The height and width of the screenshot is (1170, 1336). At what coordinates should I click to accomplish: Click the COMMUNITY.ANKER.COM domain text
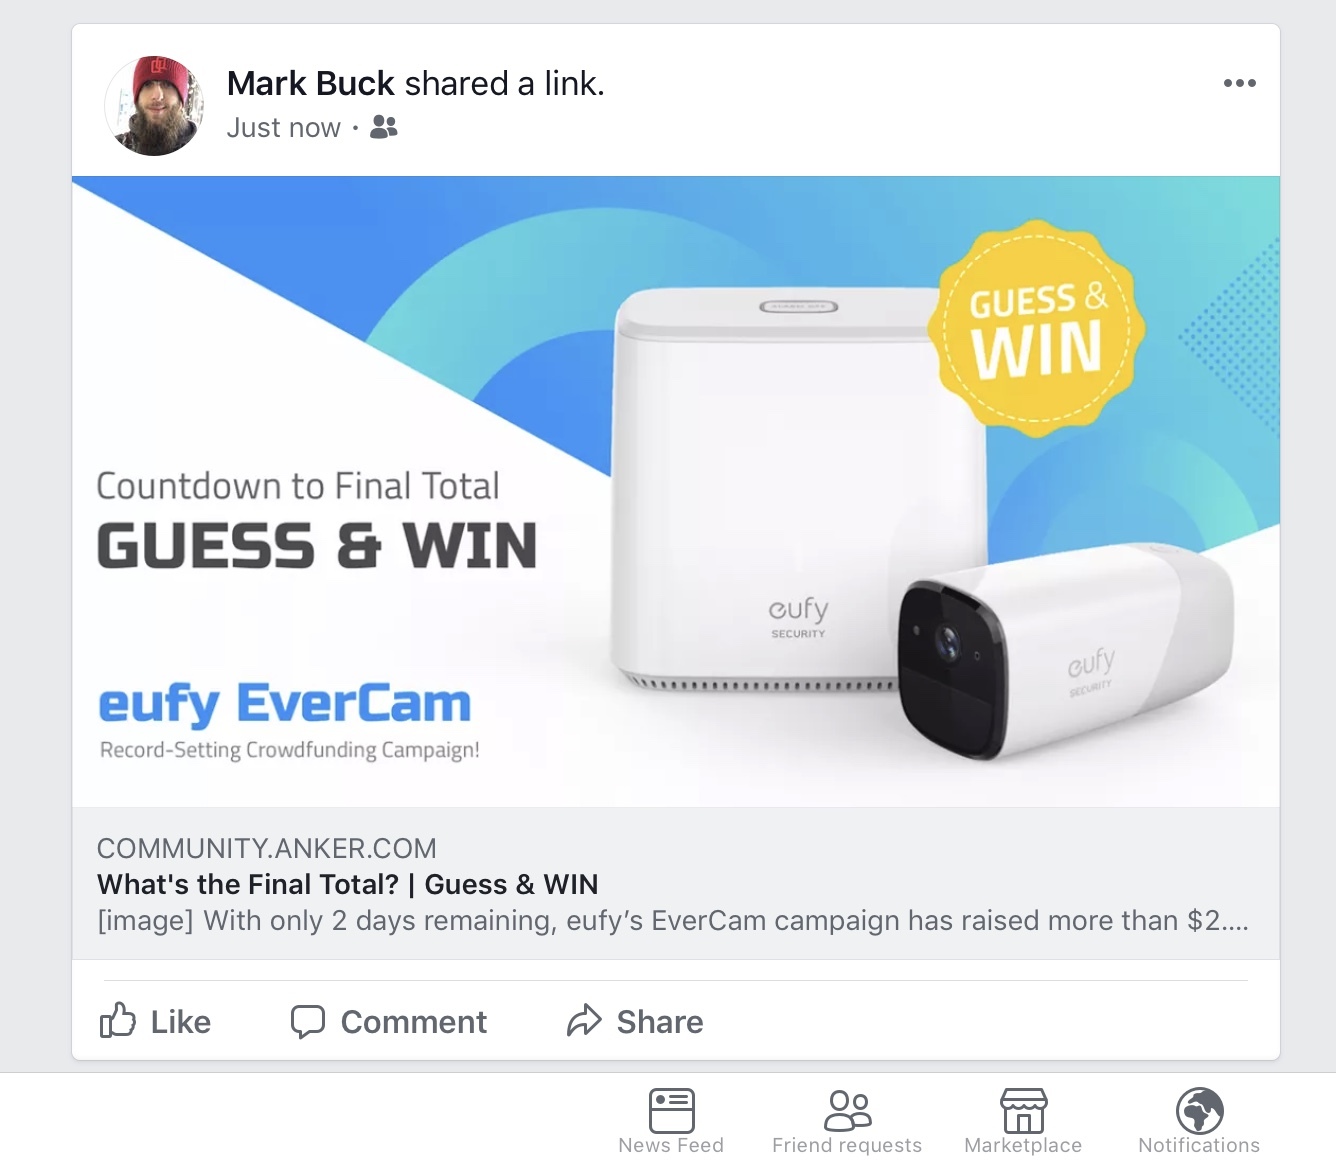267,848
